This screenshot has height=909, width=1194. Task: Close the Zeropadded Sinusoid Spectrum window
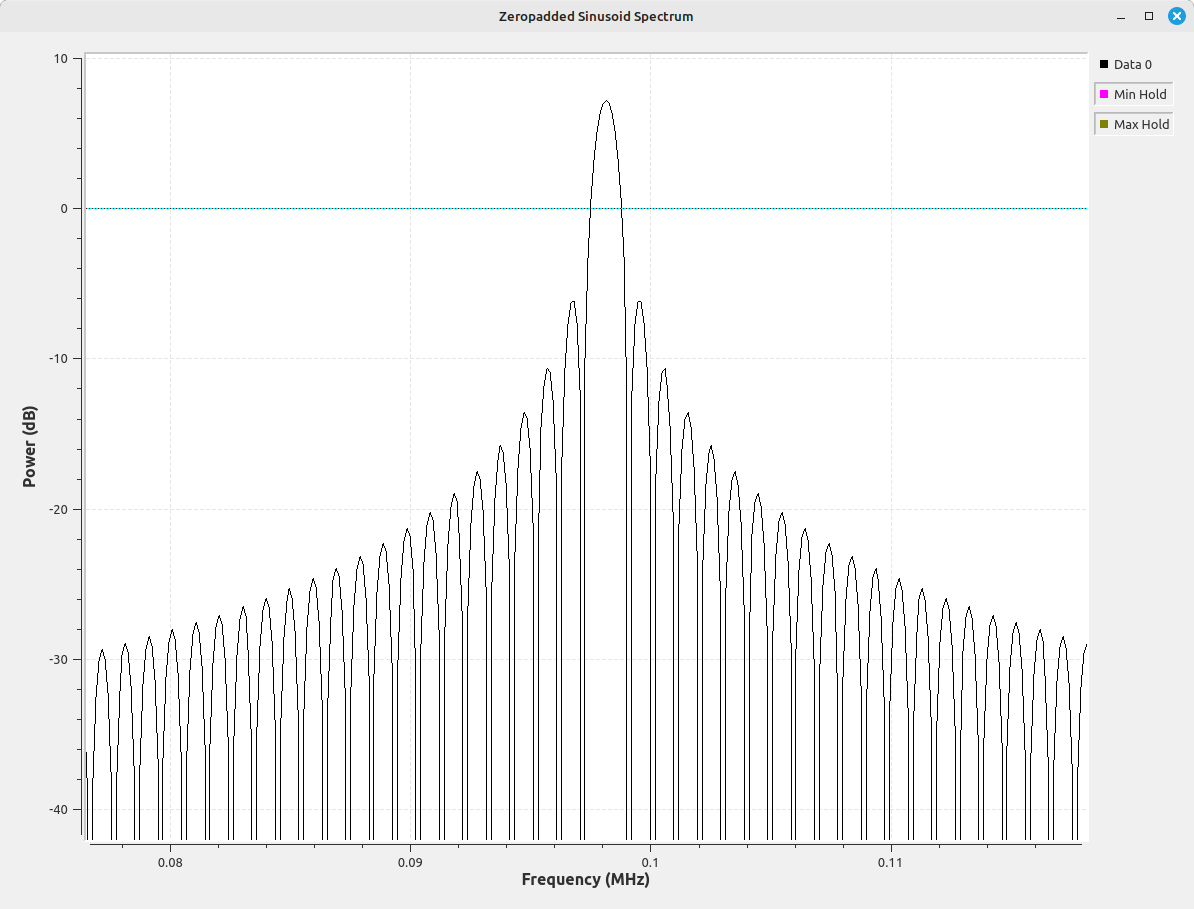click(1176, 16)
